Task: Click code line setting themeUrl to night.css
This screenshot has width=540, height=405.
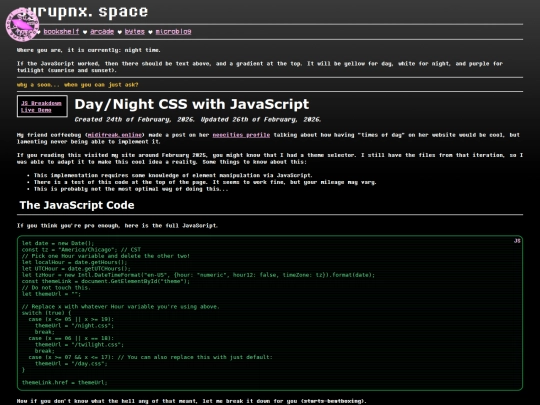Action: 74,325
